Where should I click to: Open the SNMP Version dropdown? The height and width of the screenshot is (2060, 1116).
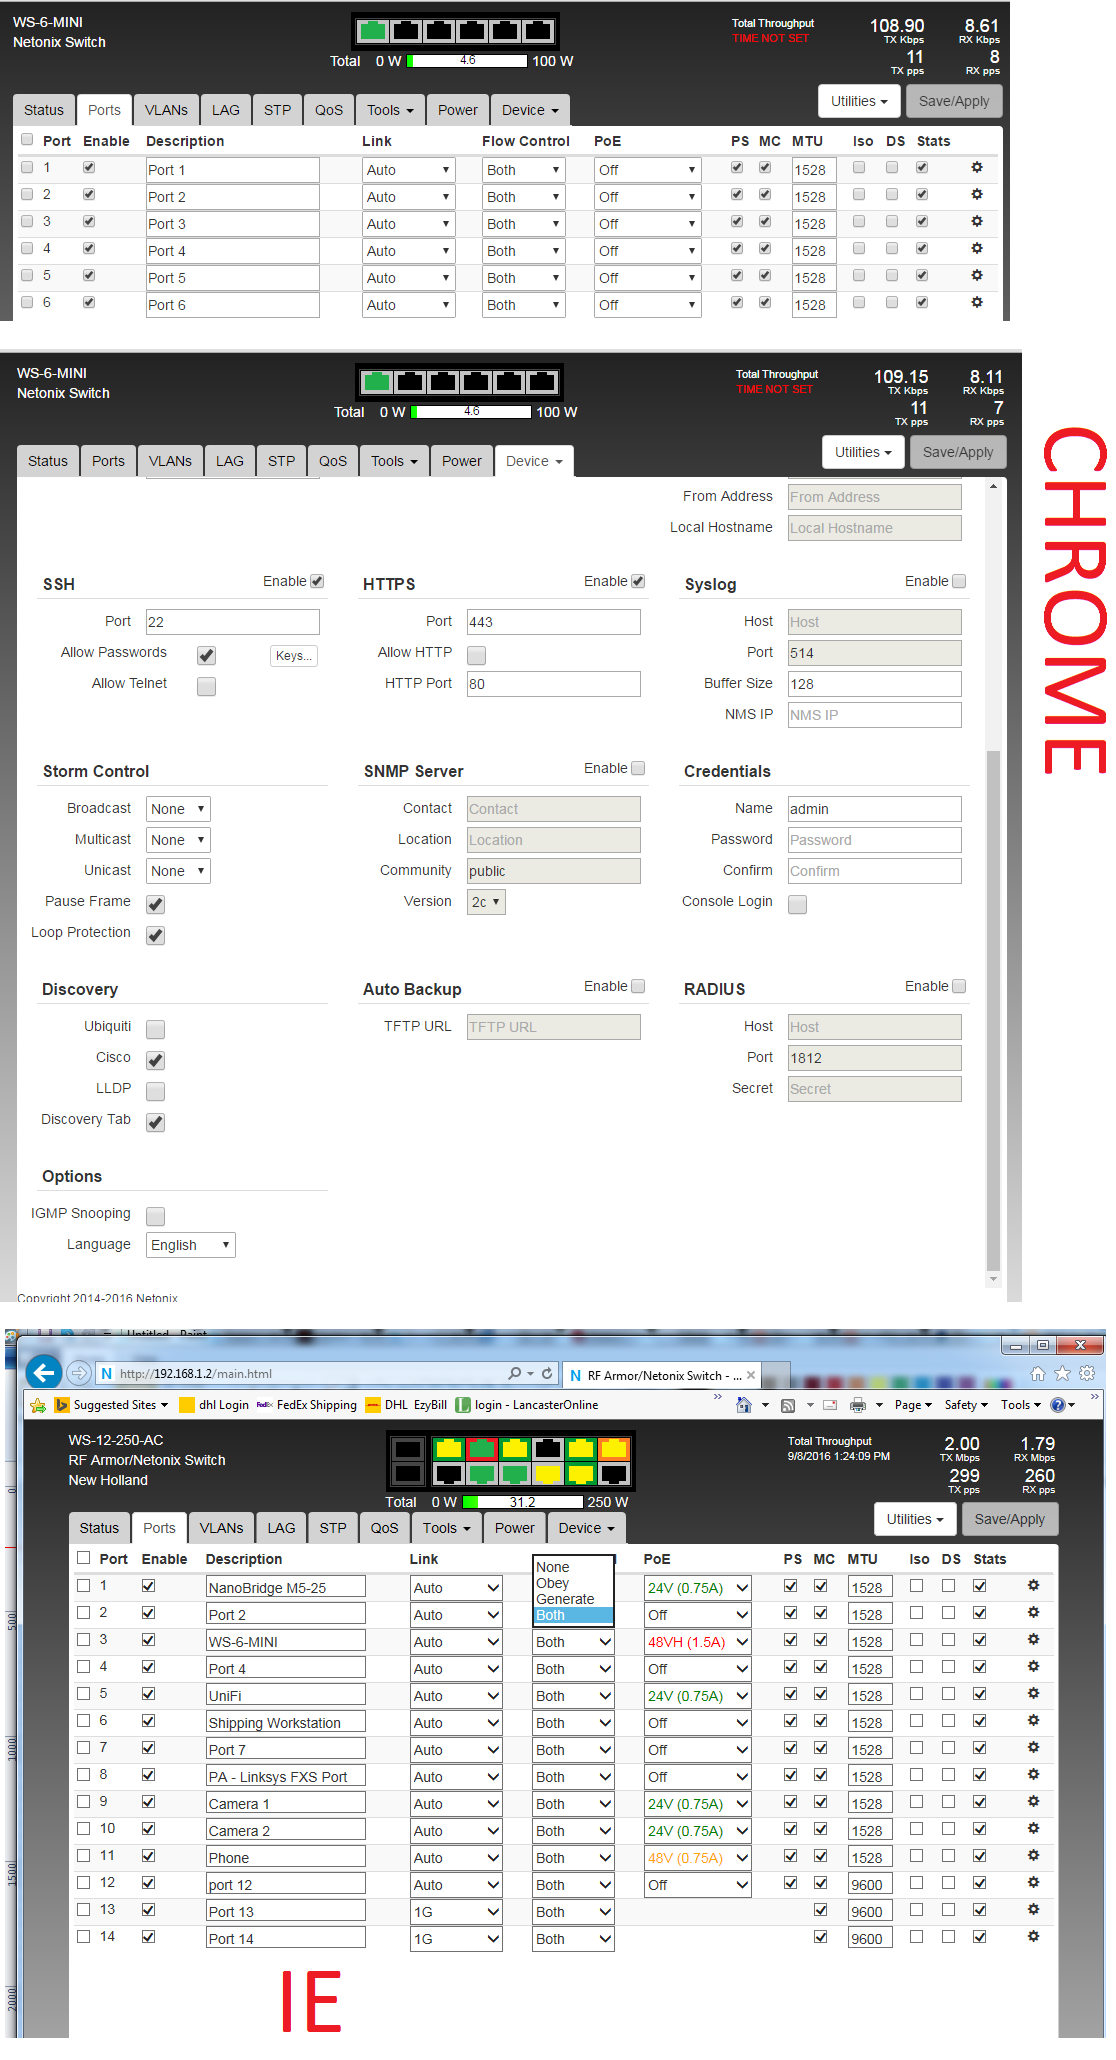[486, 902]
